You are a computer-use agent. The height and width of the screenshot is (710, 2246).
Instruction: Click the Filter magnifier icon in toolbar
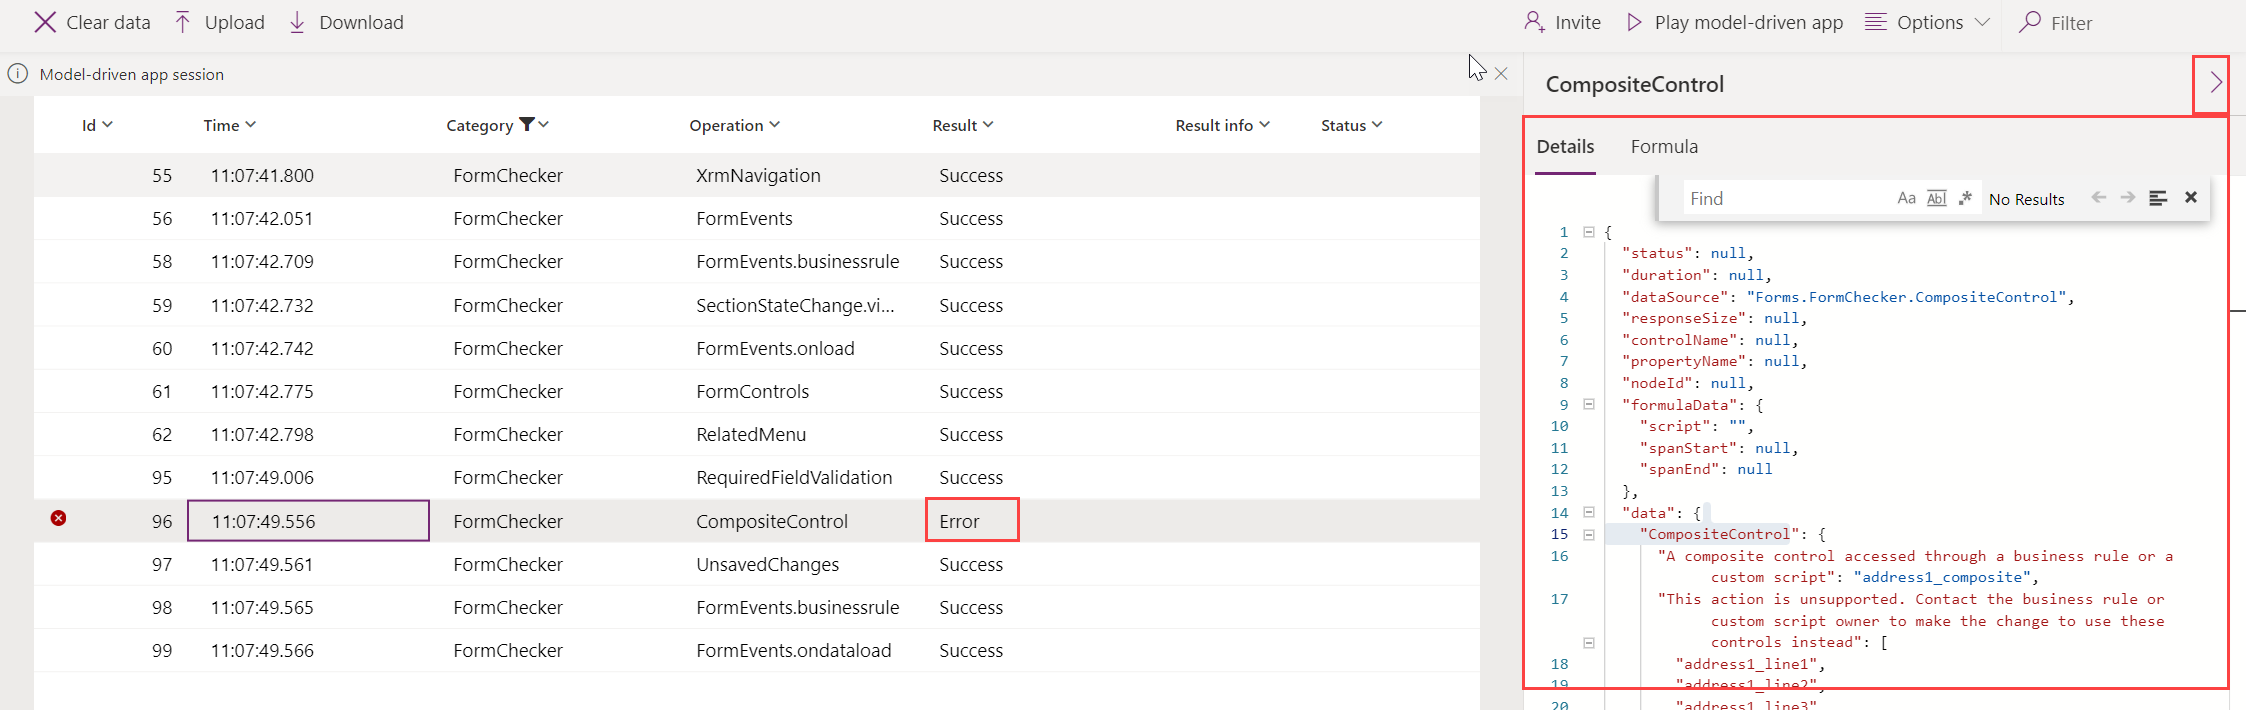click(2030, 22)
